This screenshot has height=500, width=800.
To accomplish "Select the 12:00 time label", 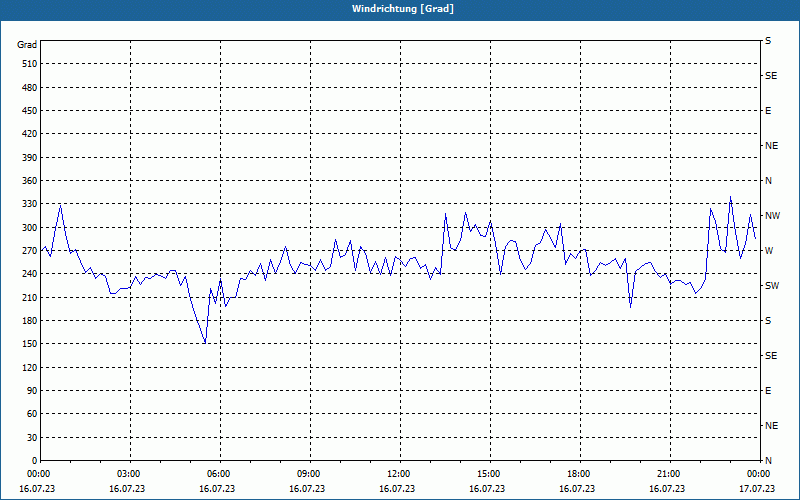I will click(400, 474).
